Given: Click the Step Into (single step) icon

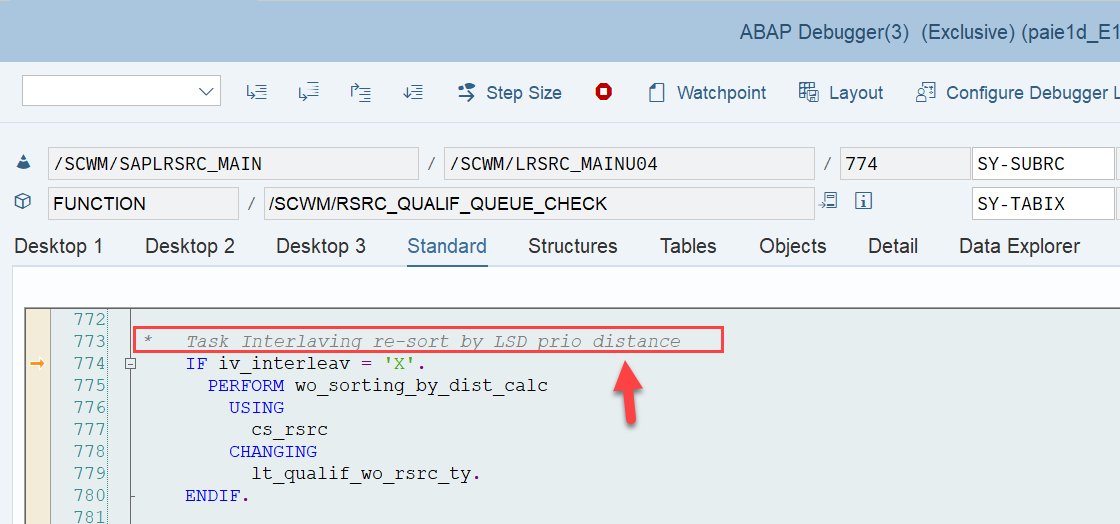Looking at the screenshot, I should 256,92.
